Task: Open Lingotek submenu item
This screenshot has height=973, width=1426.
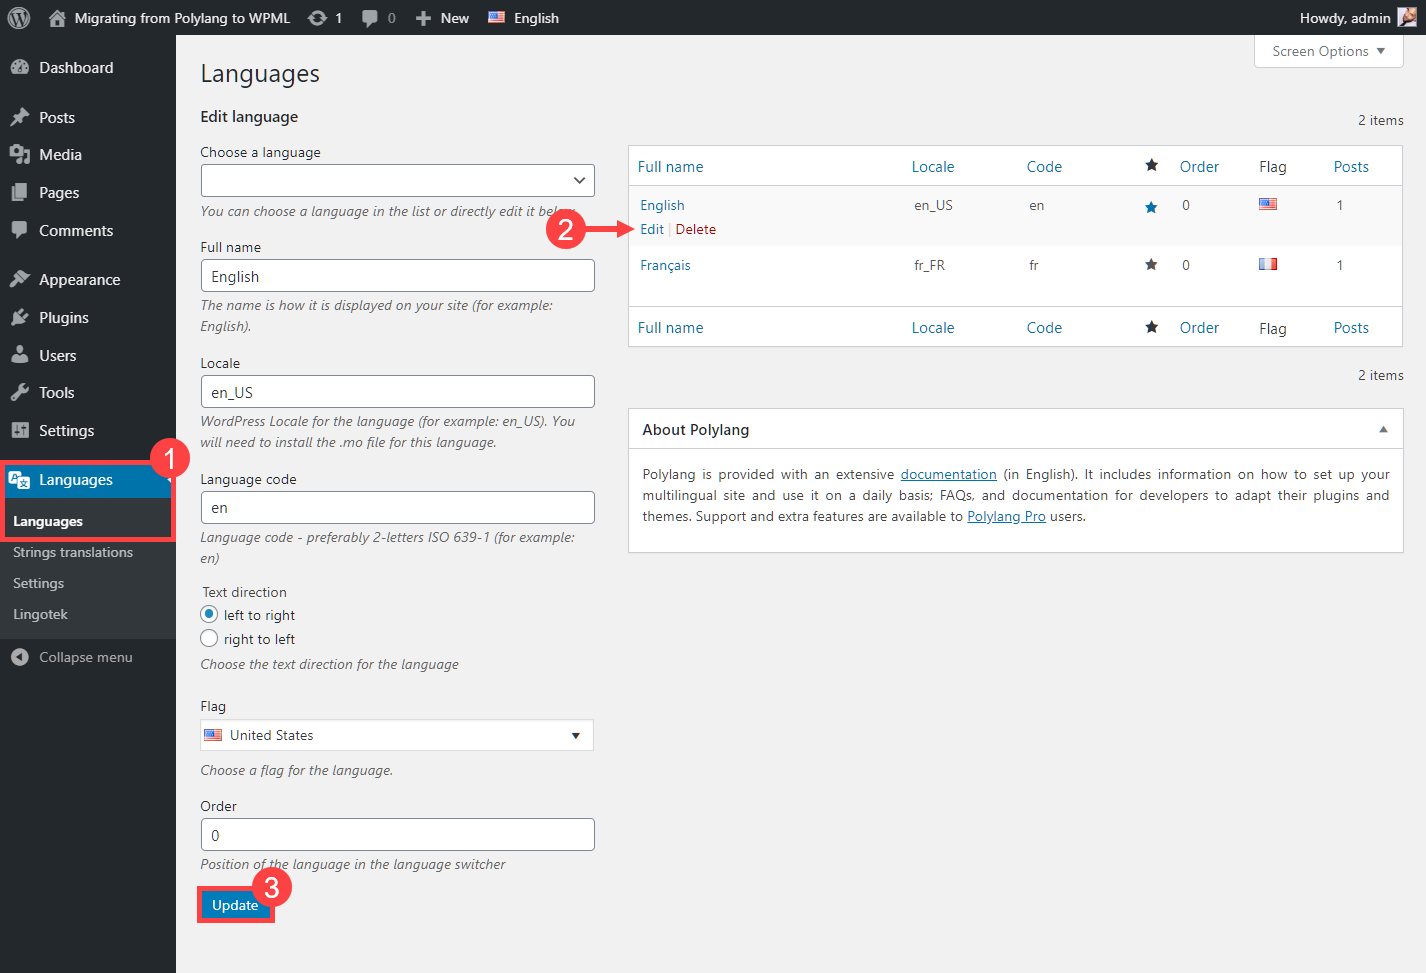Action: (40, 614)
